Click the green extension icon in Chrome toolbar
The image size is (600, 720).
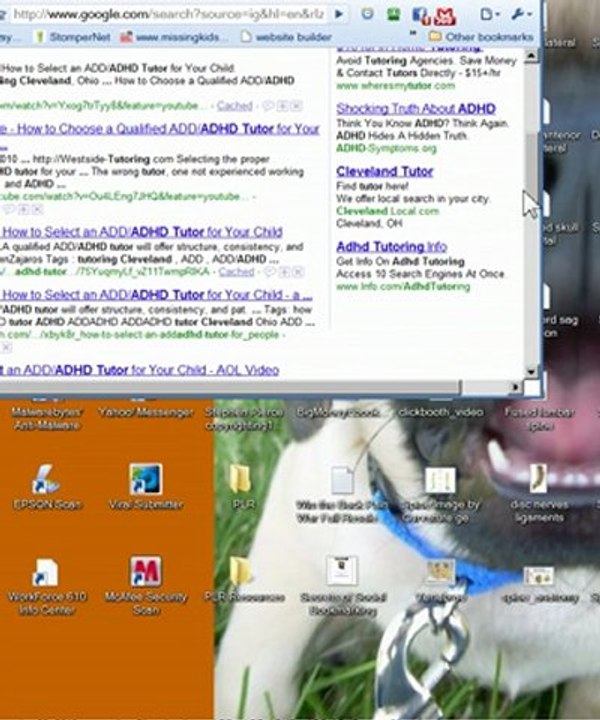point(393,14)
